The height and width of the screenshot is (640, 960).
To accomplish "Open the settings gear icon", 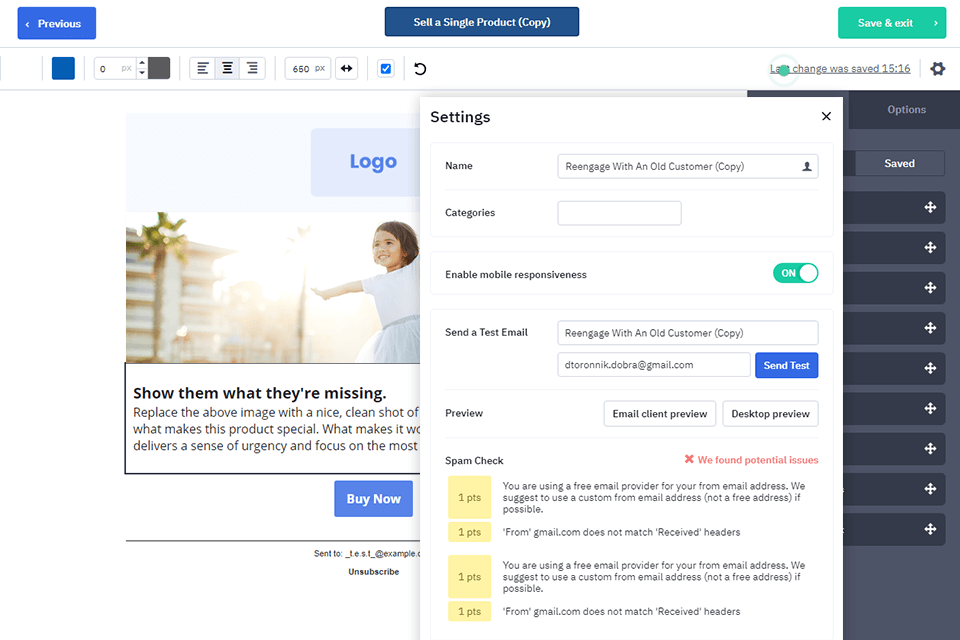I will coord(937,68).
